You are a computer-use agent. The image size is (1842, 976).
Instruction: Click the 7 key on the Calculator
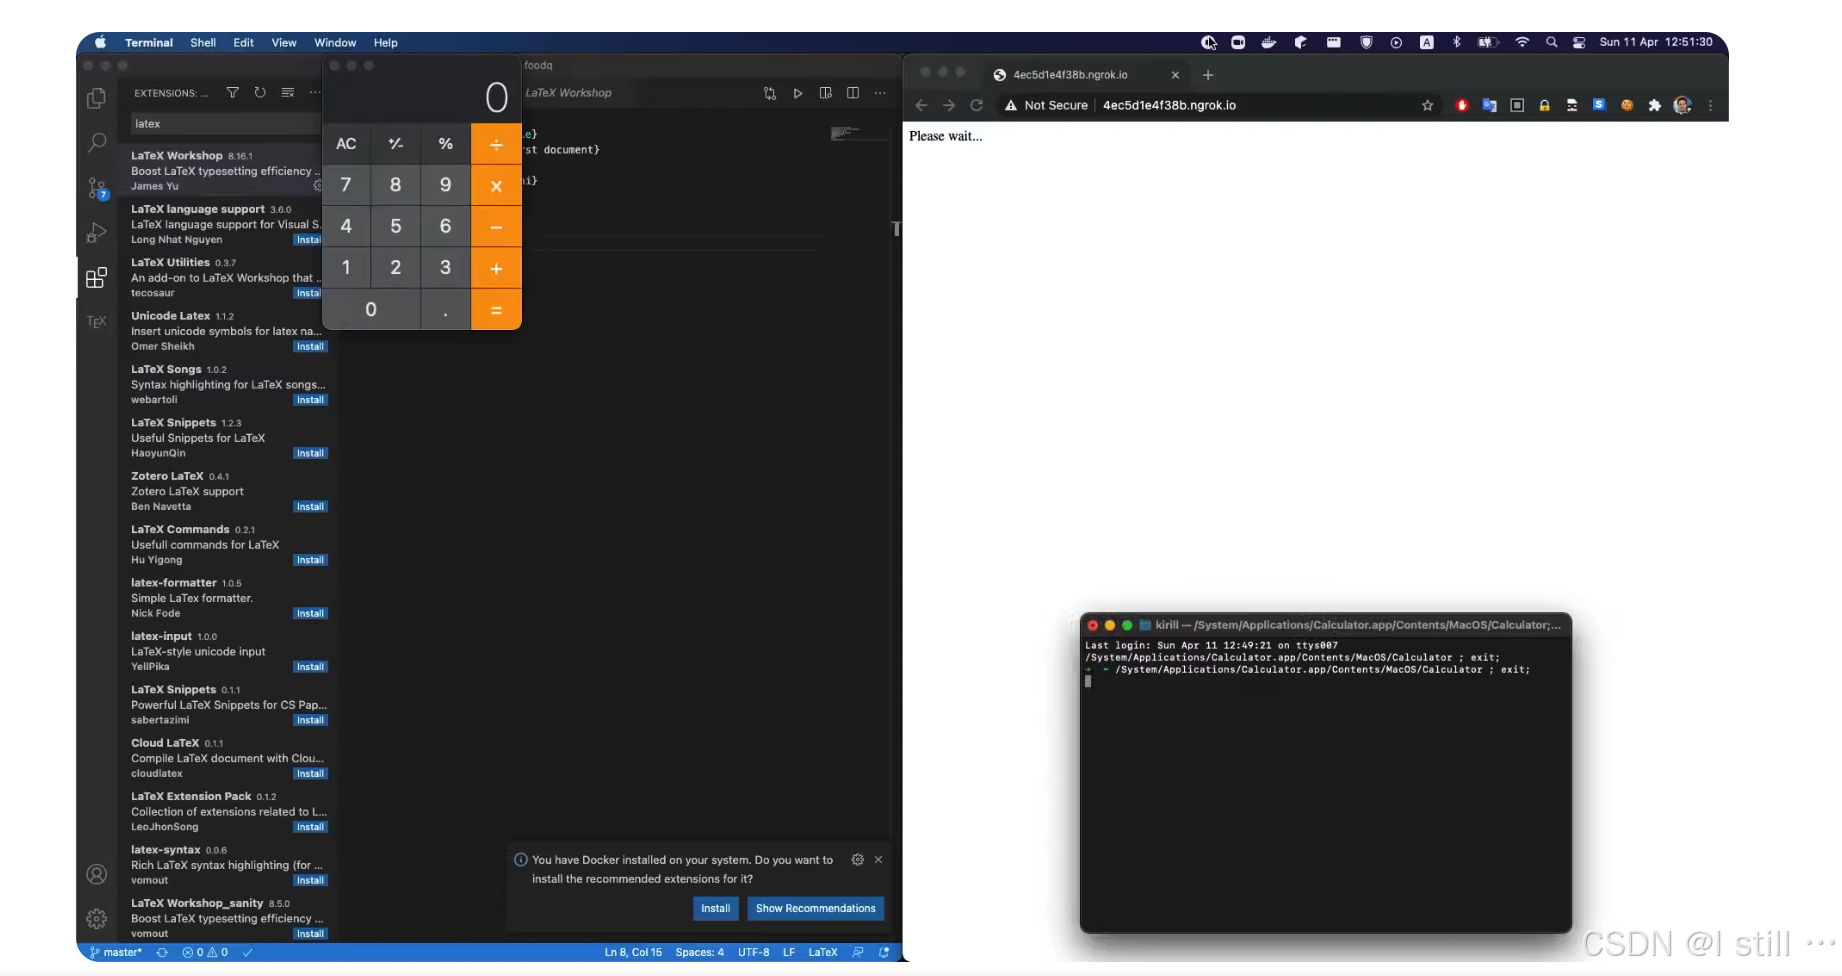click(346, 185)
